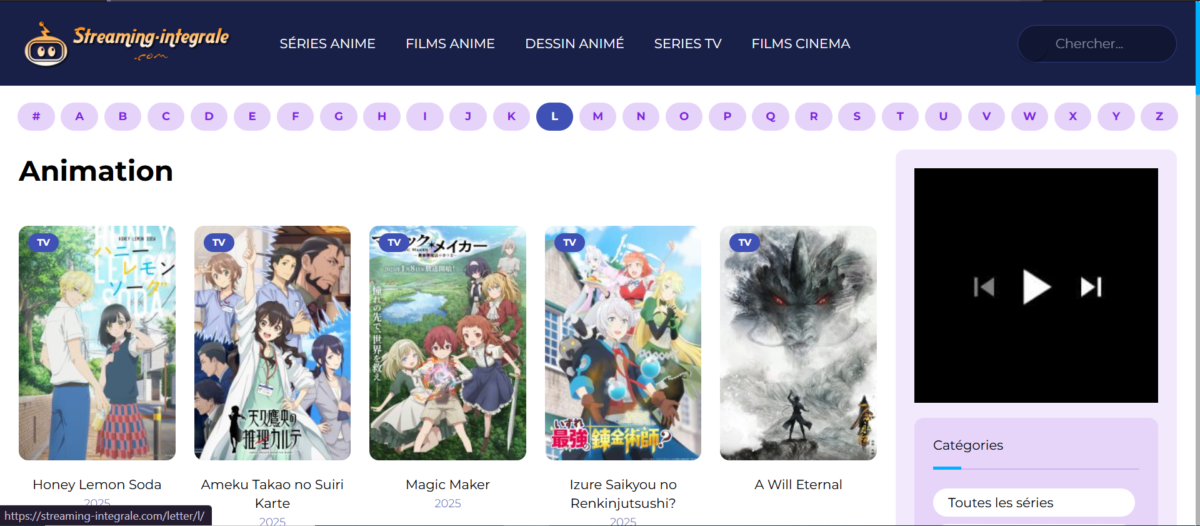Filter anime by letter A
Screen dimensions: 1200x526
pos(79,117)
